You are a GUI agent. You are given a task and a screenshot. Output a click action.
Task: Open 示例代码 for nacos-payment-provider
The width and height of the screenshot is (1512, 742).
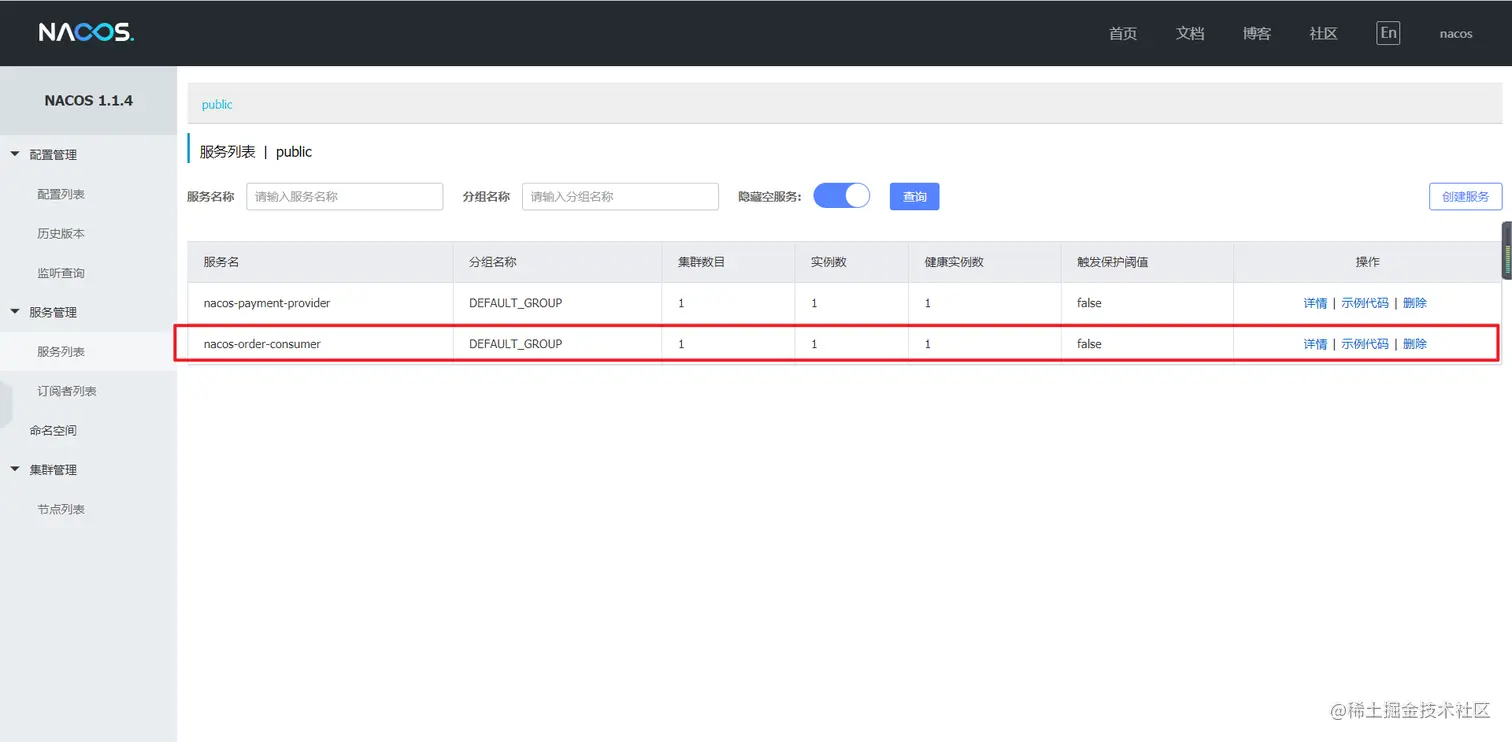coord(1365,303)
